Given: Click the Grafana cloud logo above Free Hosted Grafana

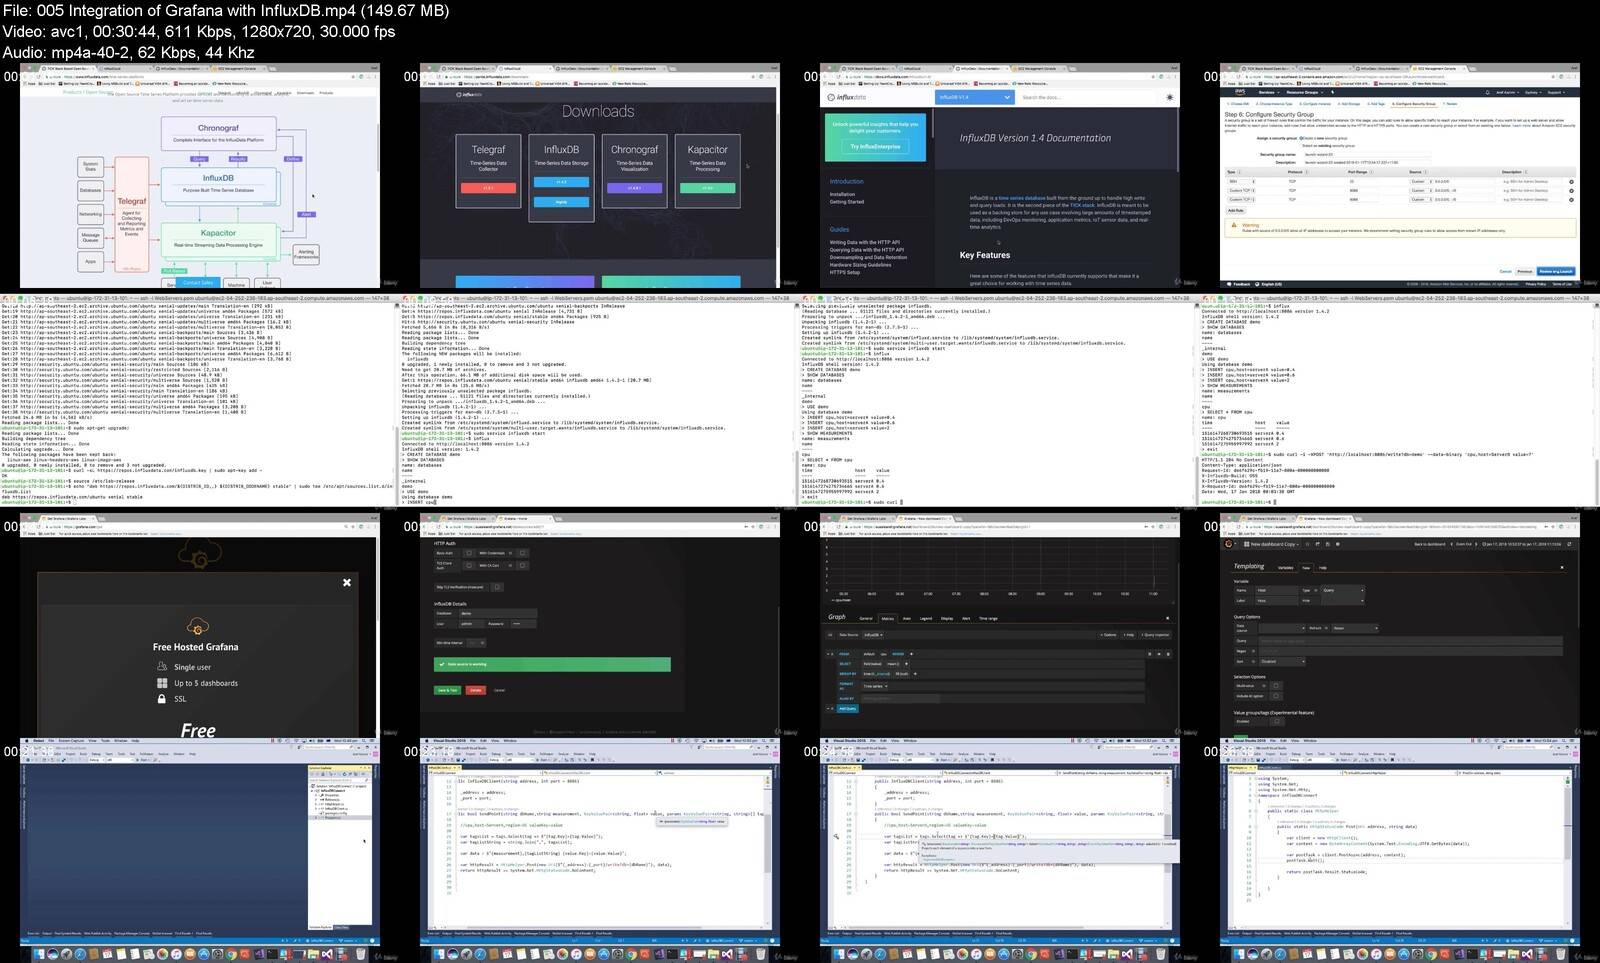Looking at the screenshot, I should [x=197, y=626].
